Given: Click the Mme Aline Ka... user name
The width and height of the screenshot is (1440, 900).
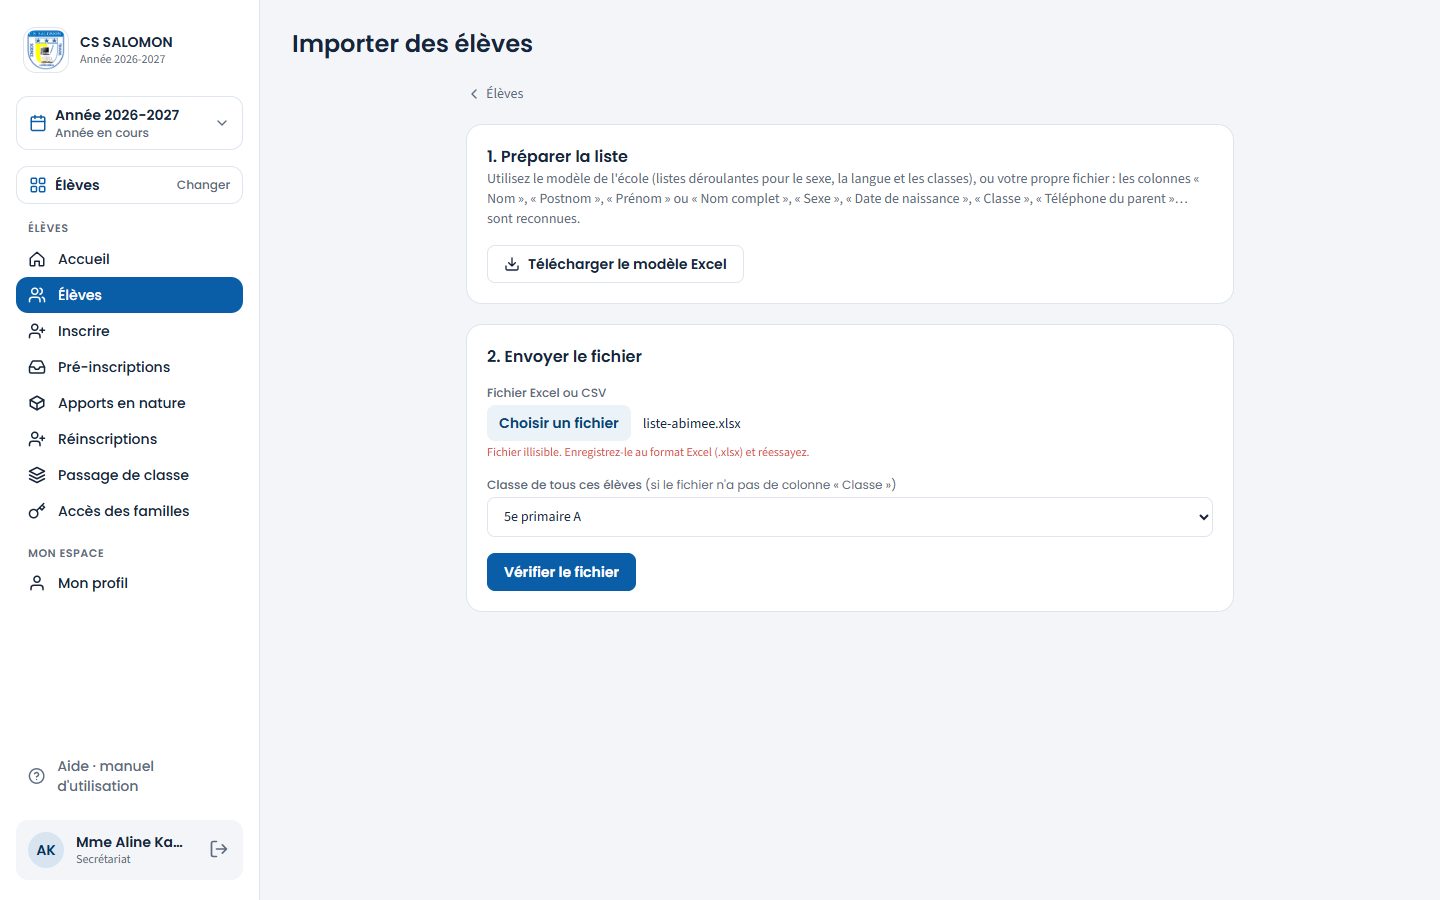Looking at the screenshot, I should click(129, 842).
